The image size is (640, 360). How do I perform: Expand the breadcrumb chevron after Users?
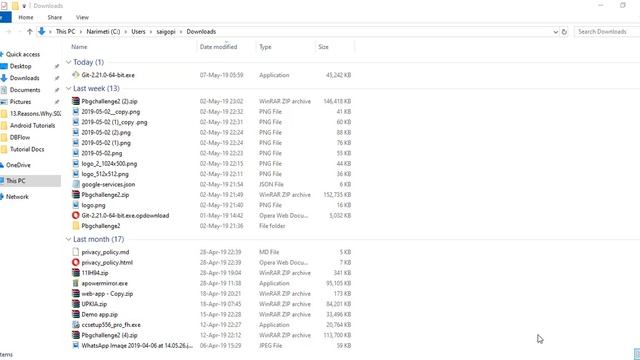click(151, 32)
